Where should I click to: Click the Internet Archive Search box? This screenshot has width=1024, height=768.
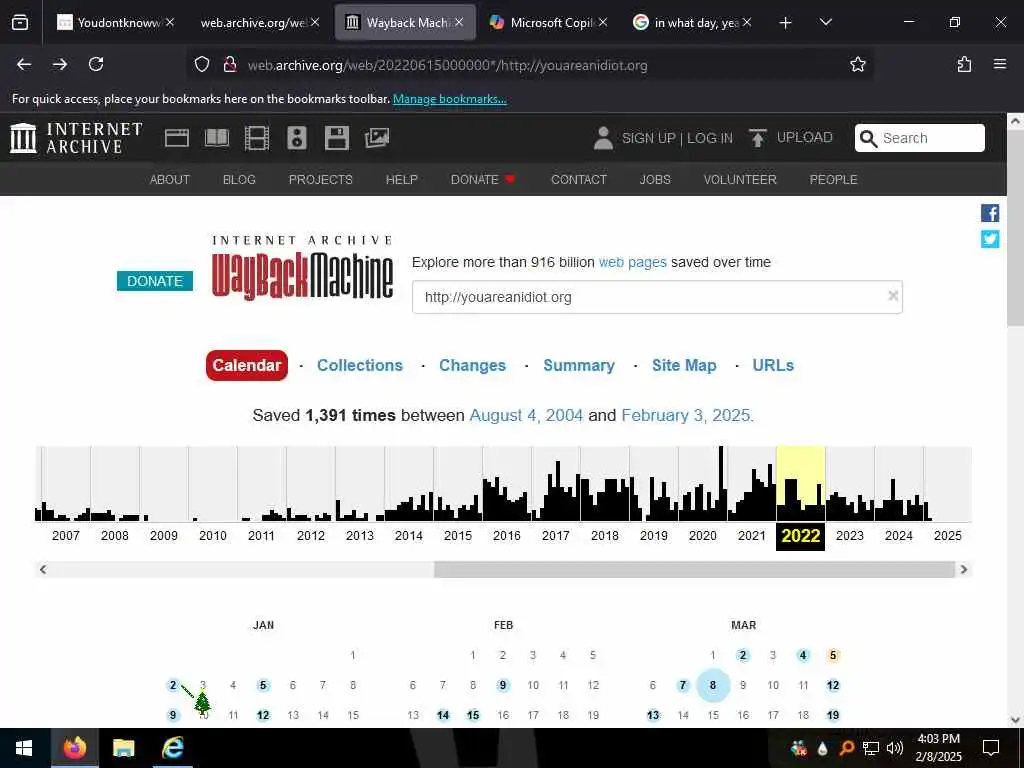click(x=920, y=138)
